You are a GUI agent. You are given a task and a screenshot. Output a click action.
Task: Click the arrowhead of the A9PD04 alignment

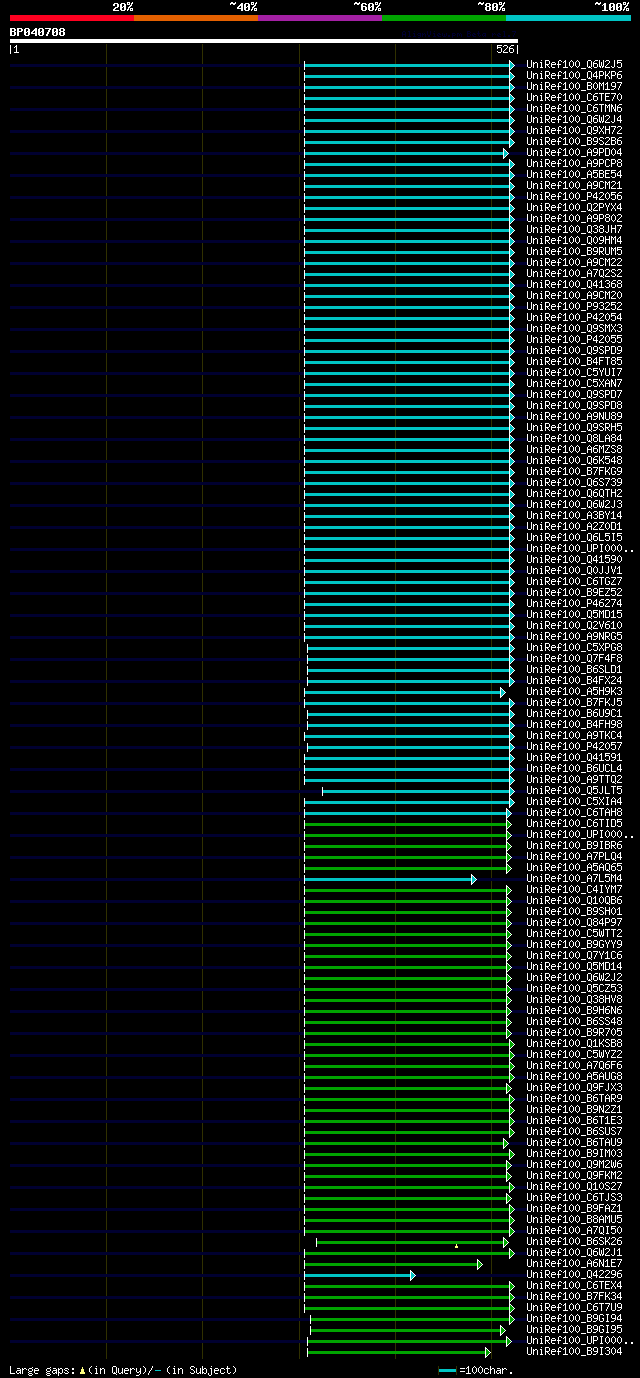[x=506, y=153]
